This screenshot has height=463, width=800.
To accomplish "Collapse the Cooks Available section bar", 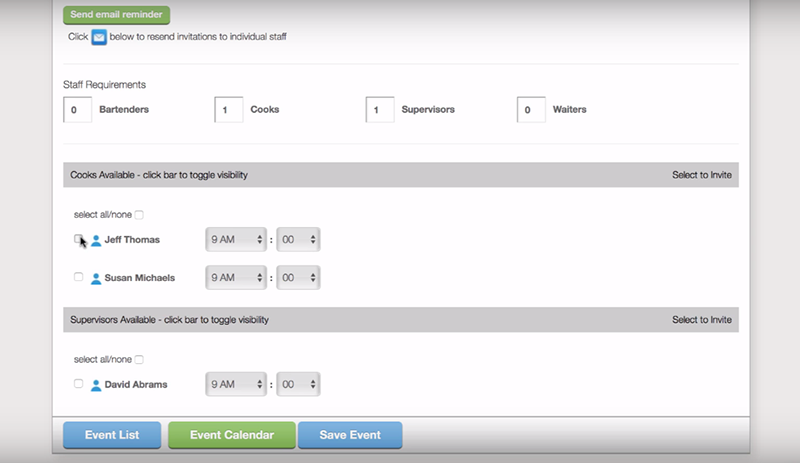I will (400, 175).
